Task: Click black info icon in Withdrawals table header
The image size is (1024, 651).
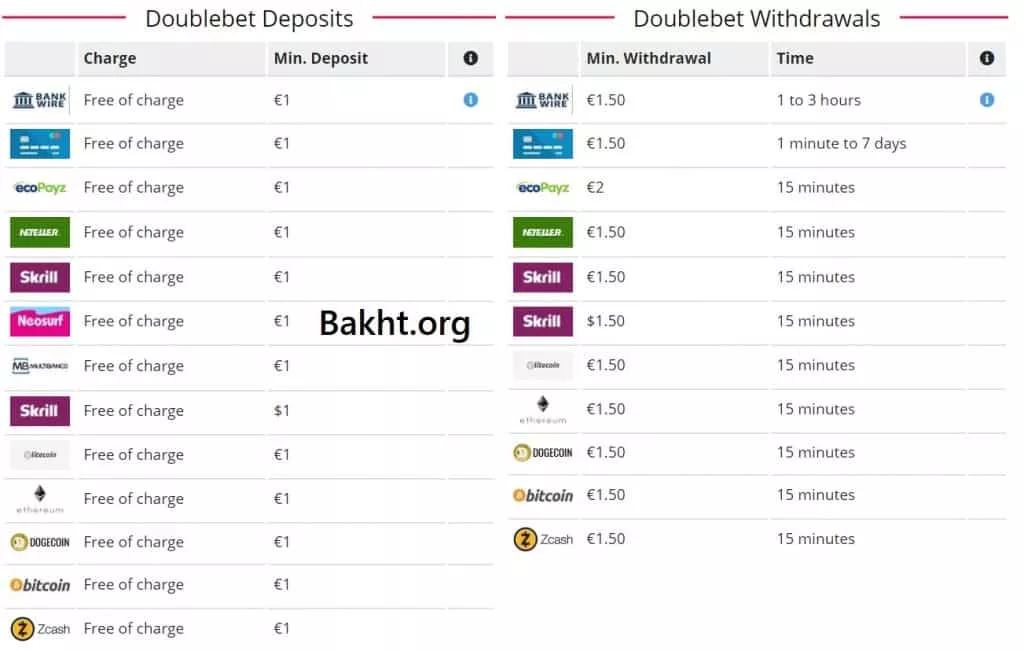Action: click(987, 59)
